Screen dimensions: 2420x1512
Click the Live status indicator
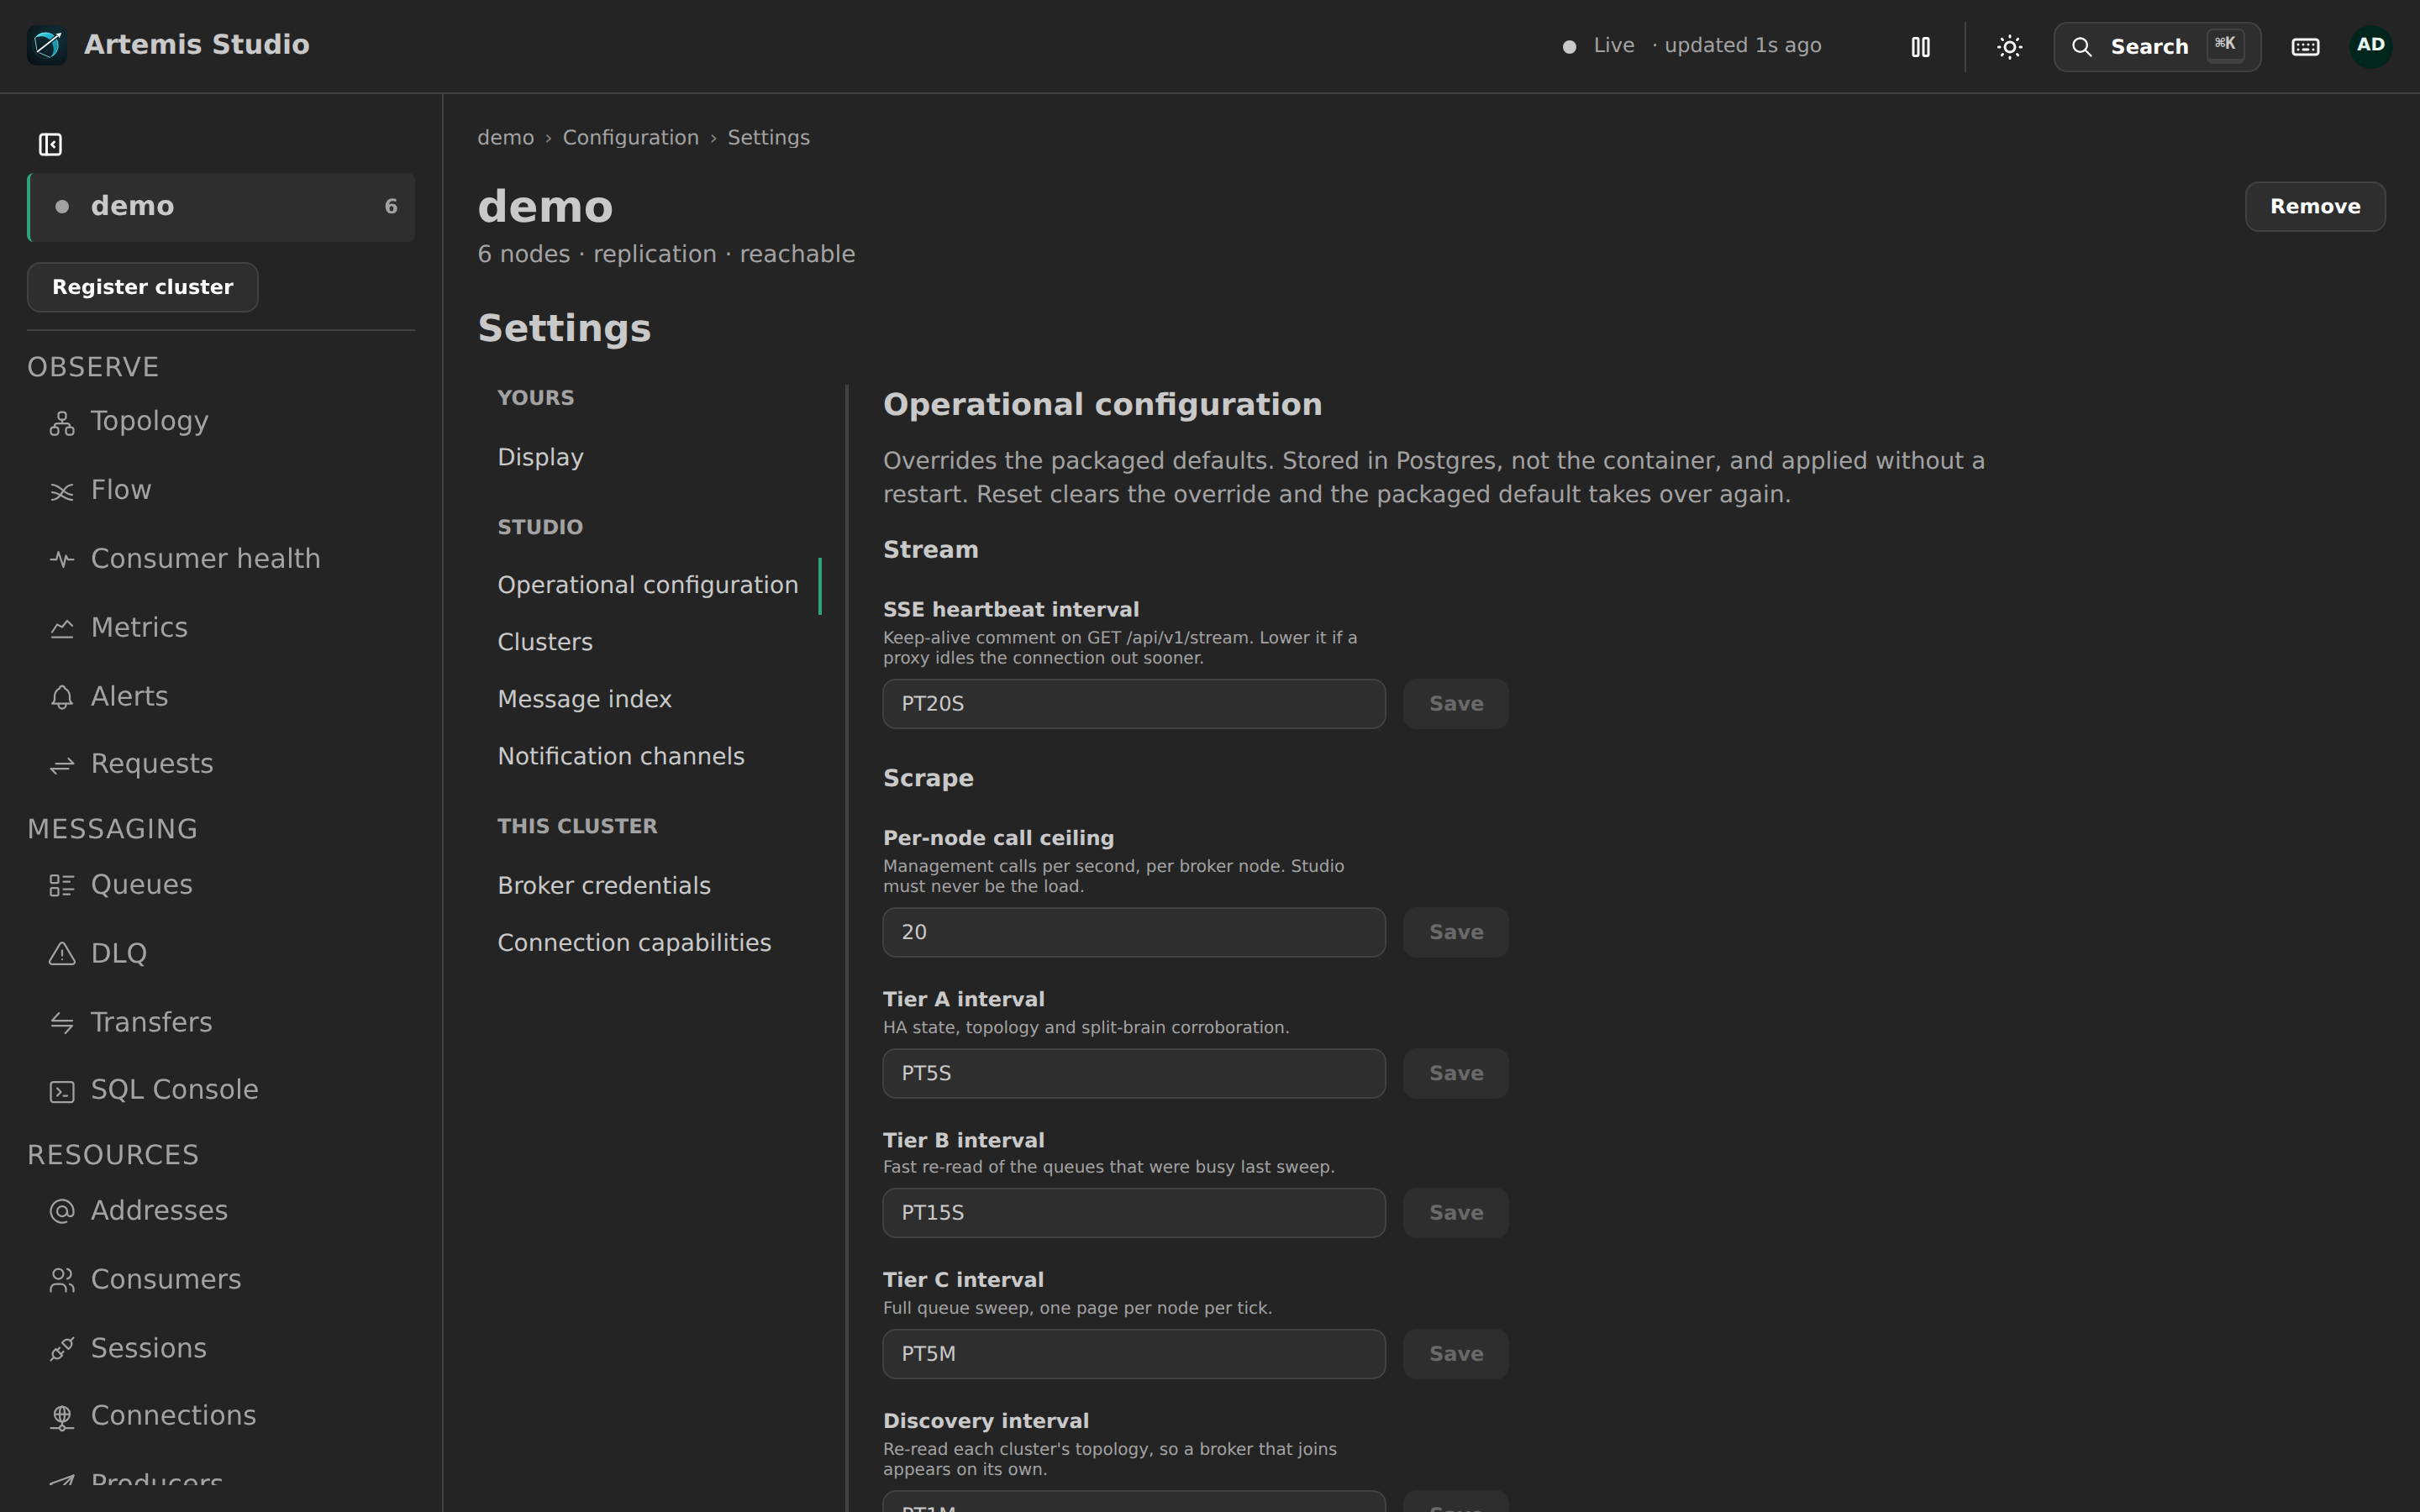coord(1598,46)
